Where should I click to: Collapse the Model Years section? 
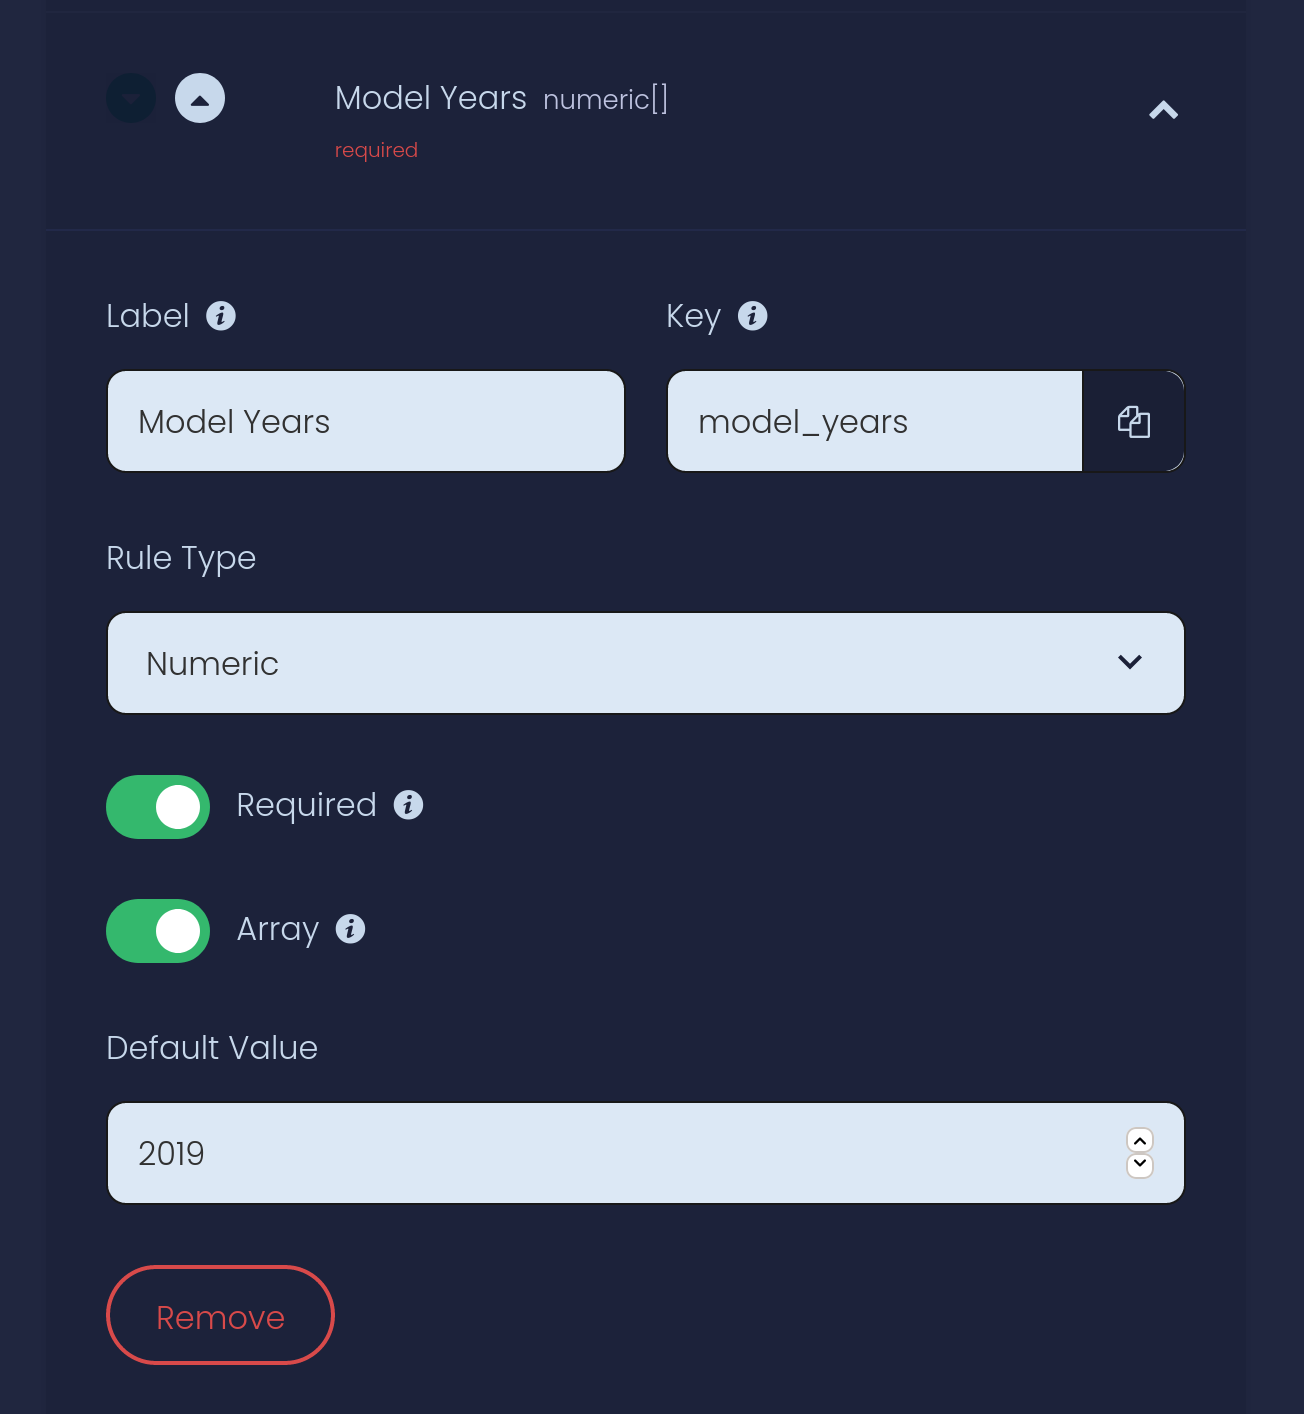(x=1163, y=110)
